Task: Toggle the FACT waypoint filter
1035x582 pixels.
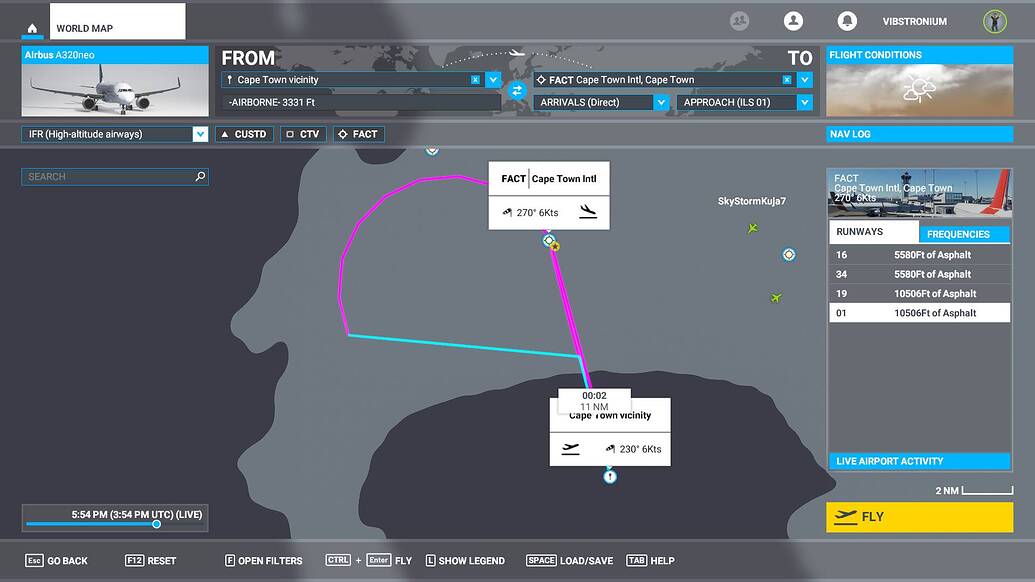Action: click(358, 133)
